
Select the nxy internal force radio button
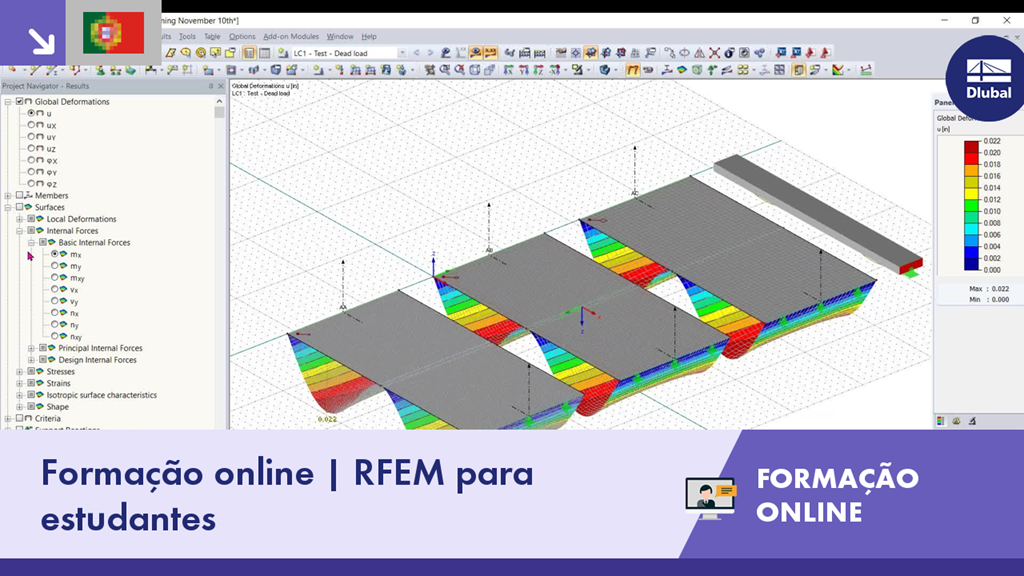click(55, 336)
